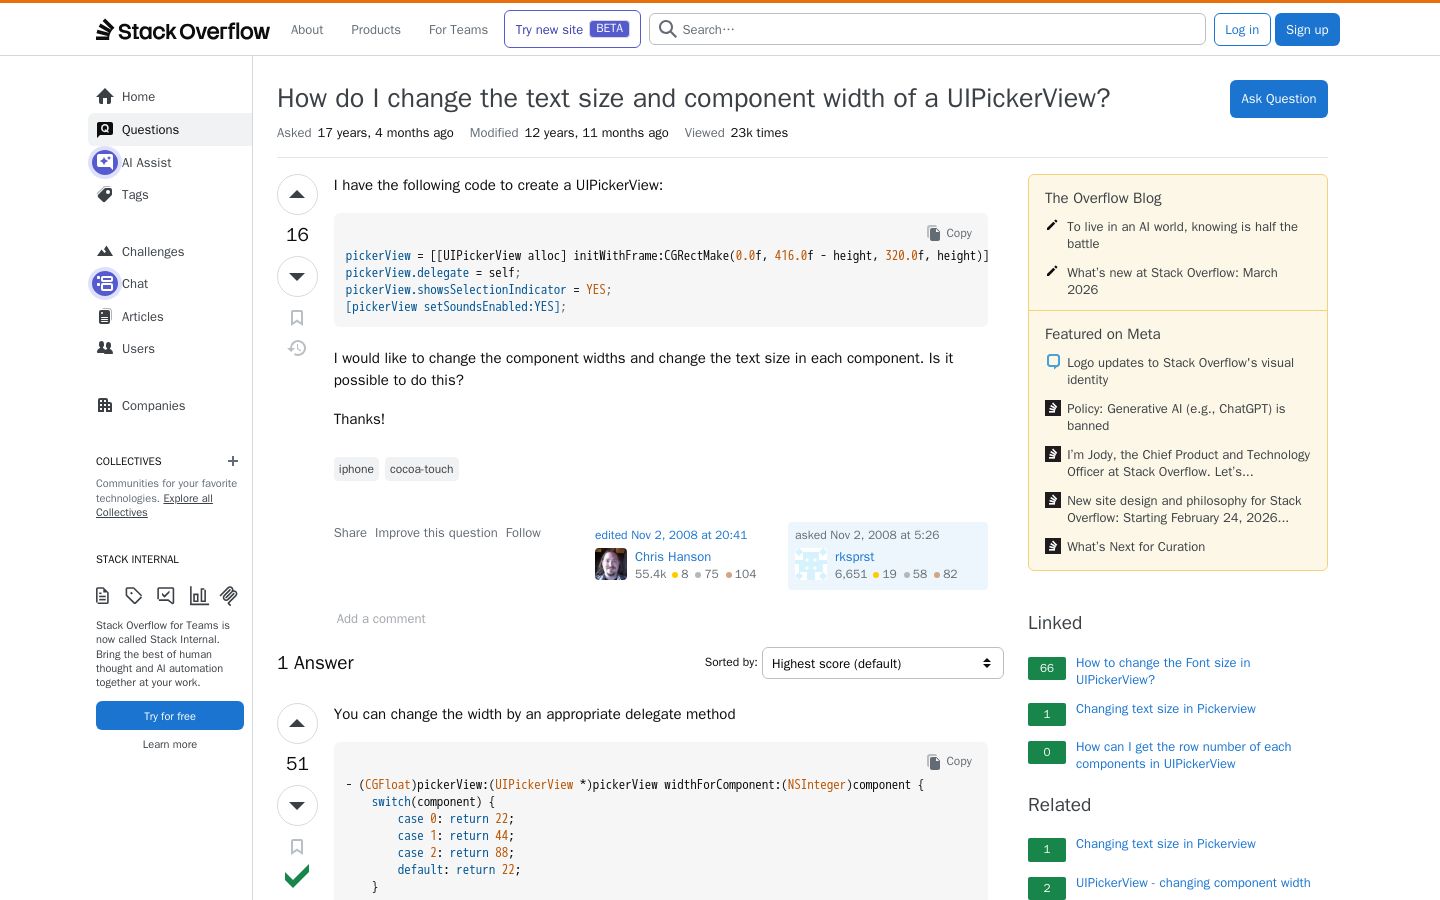The image size is (1440, 900).
Task: Bookmark the question using the bookmark icon
Action: coord(297,318)
